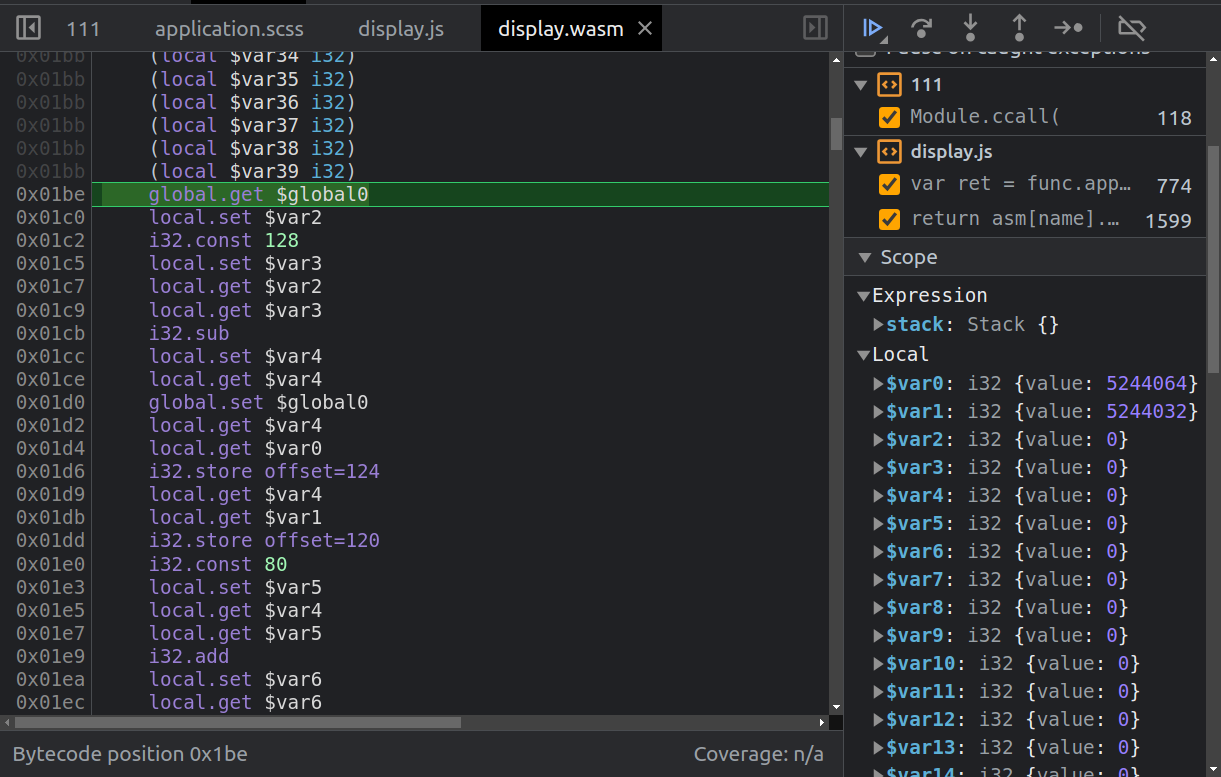
Task: Expand the stack expression entry
Action: click(x=878, y=324)
